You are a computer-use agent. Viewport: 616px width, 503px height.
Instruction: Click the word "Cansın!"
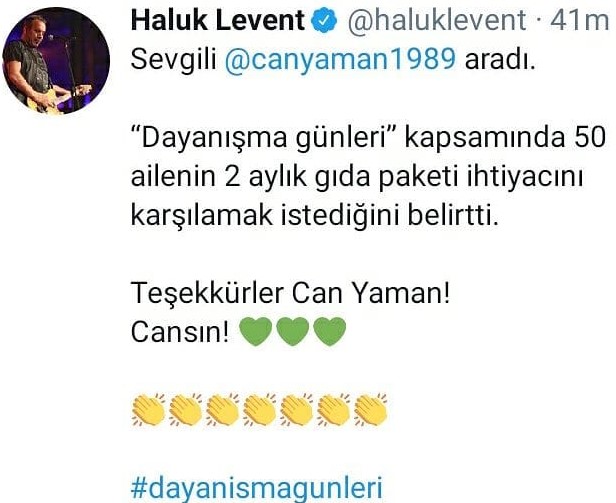point(180,332)
